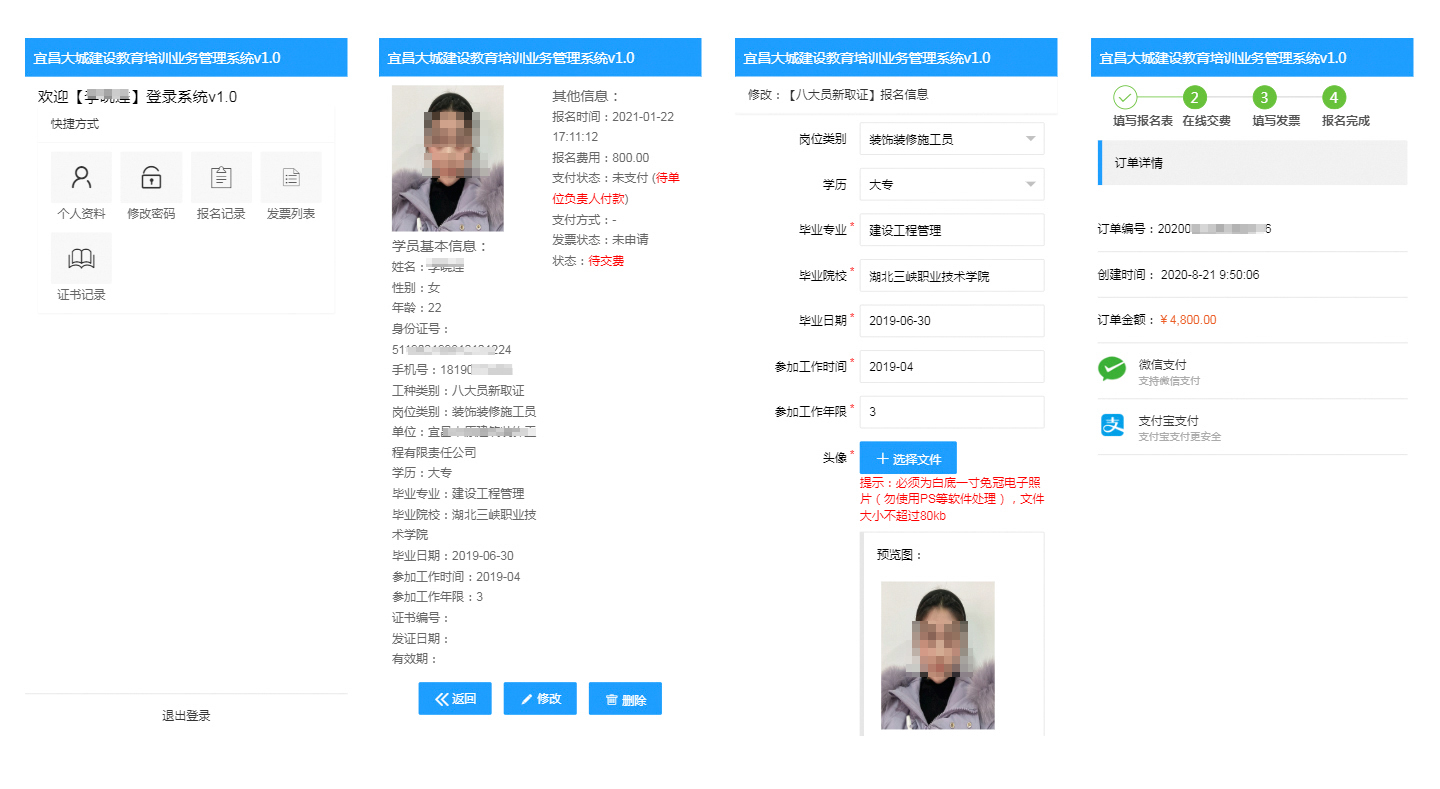Click the 毕业专业 input field
The height and width of the screenshot is (789, 1440).
(951, 230)
